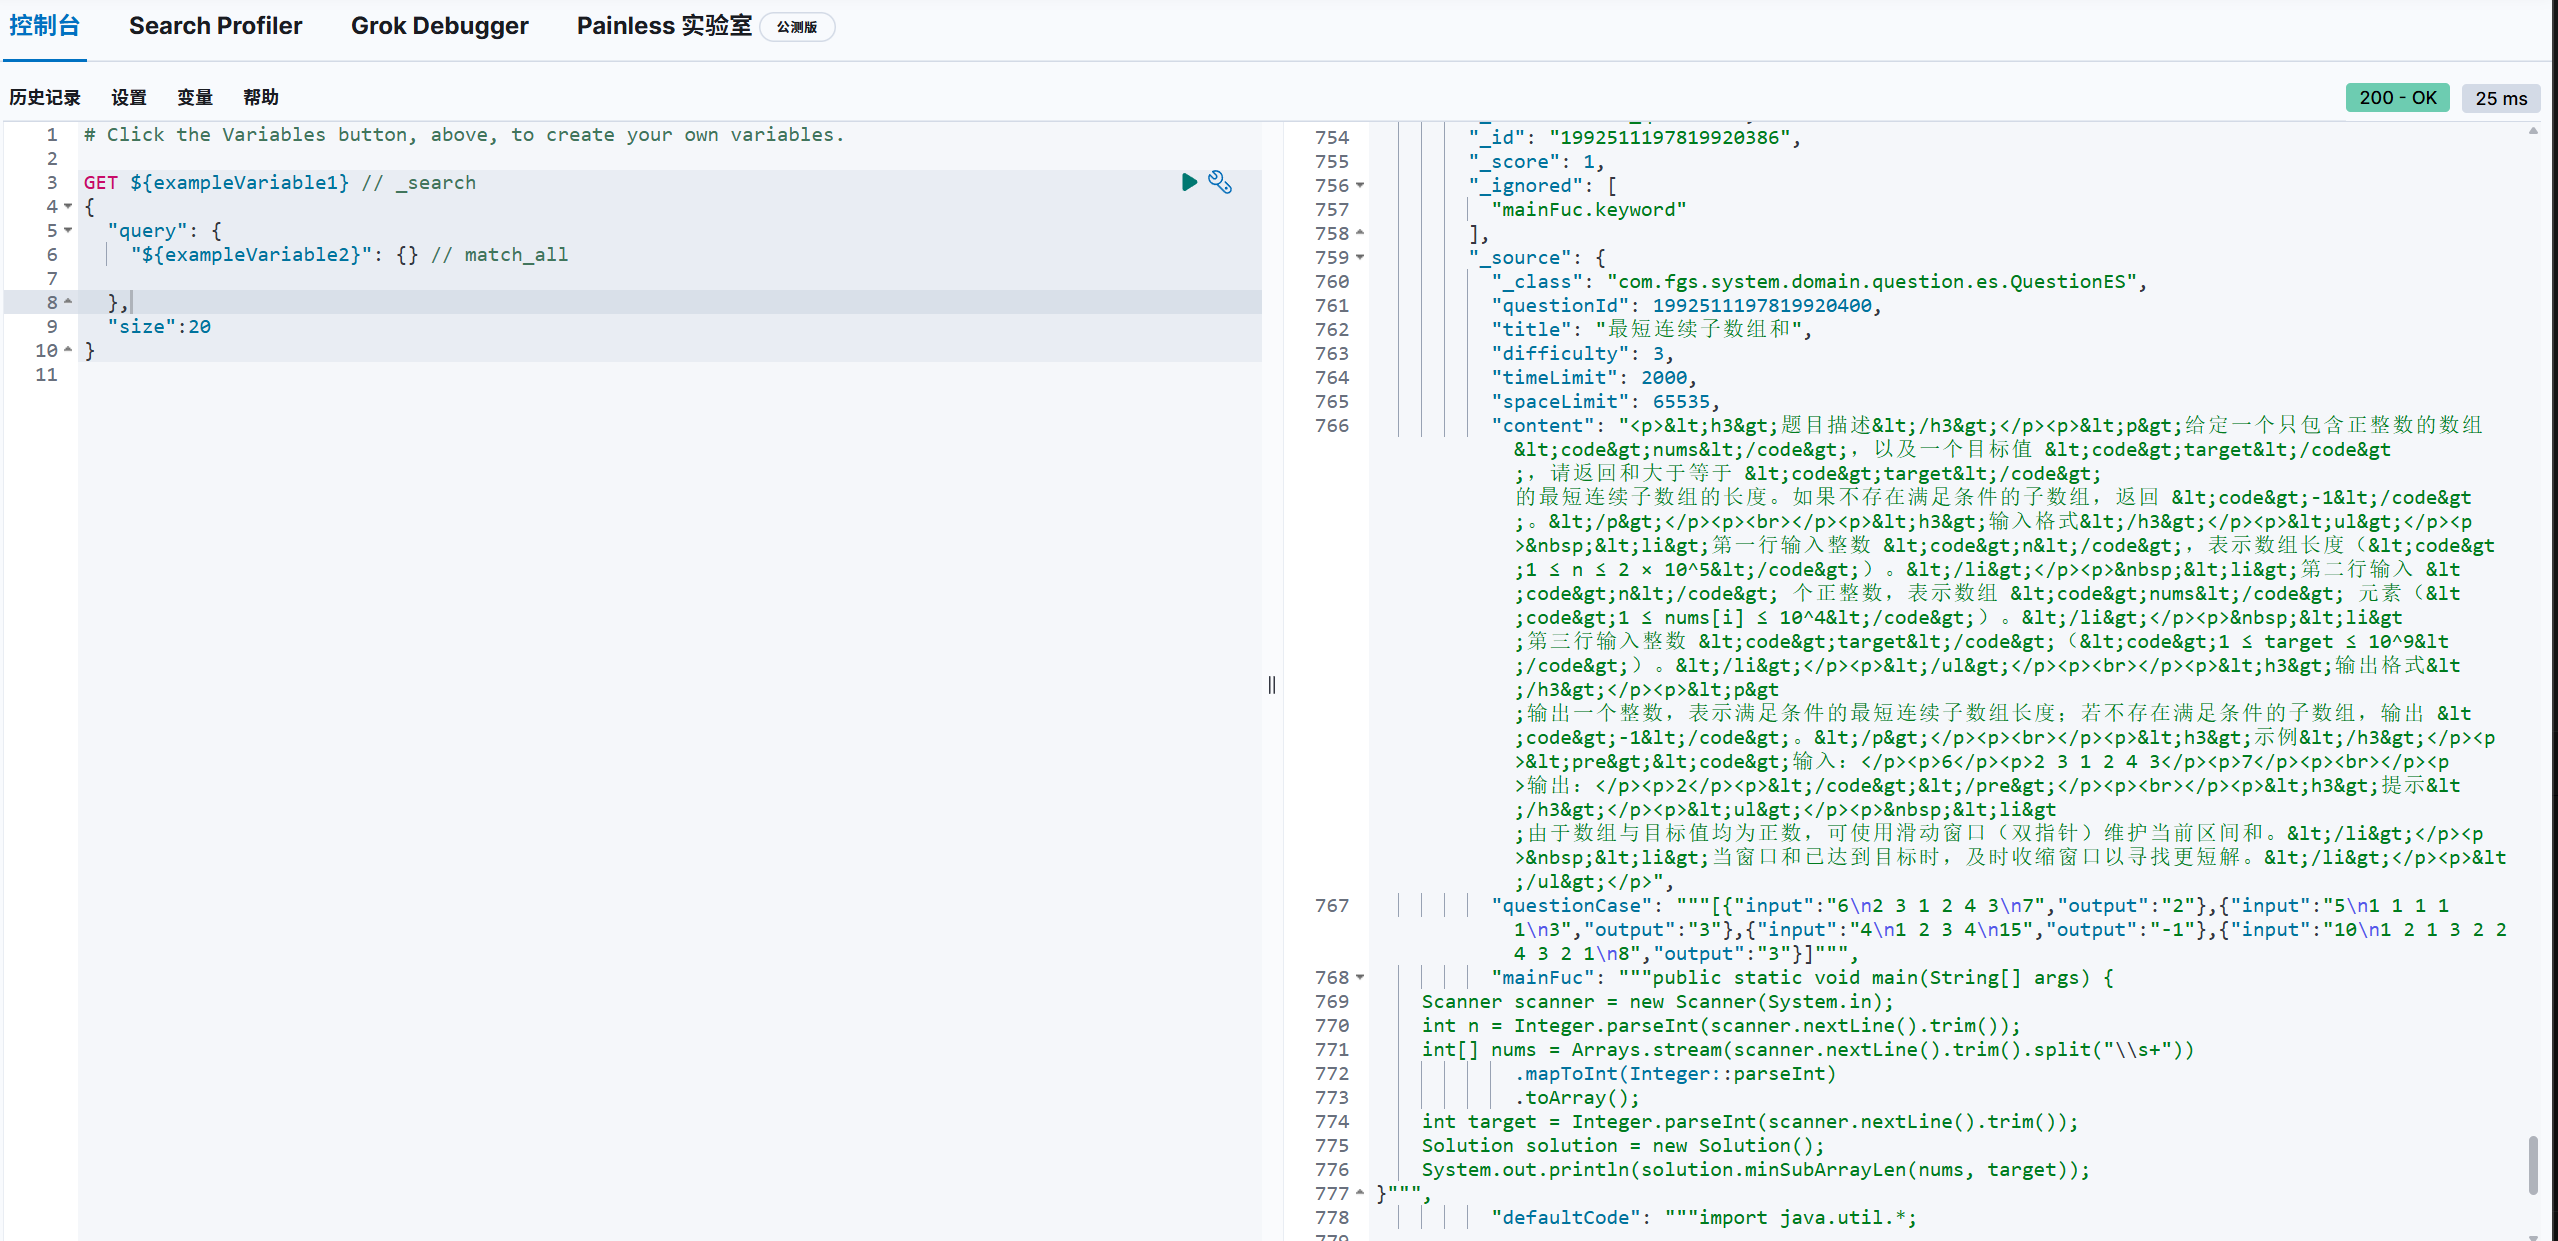This screenshot has width=2558, height=1241.
Task: Open the 设置 settings menu
Action: 129,97
